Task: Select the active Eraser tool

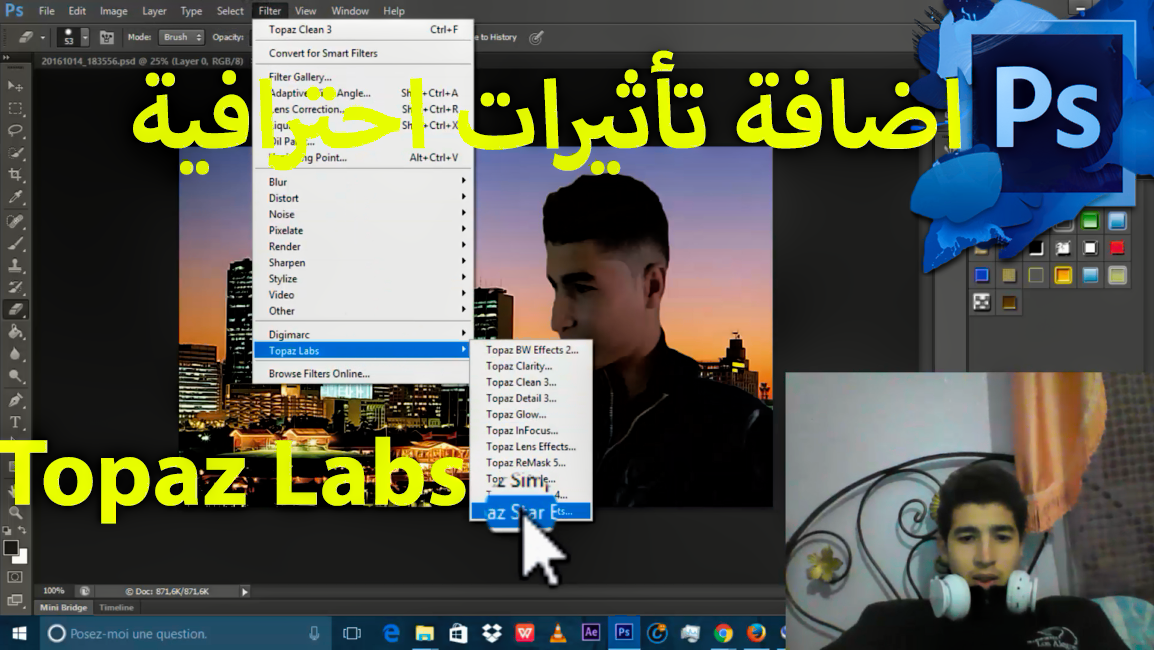Action: click(15, 310)
